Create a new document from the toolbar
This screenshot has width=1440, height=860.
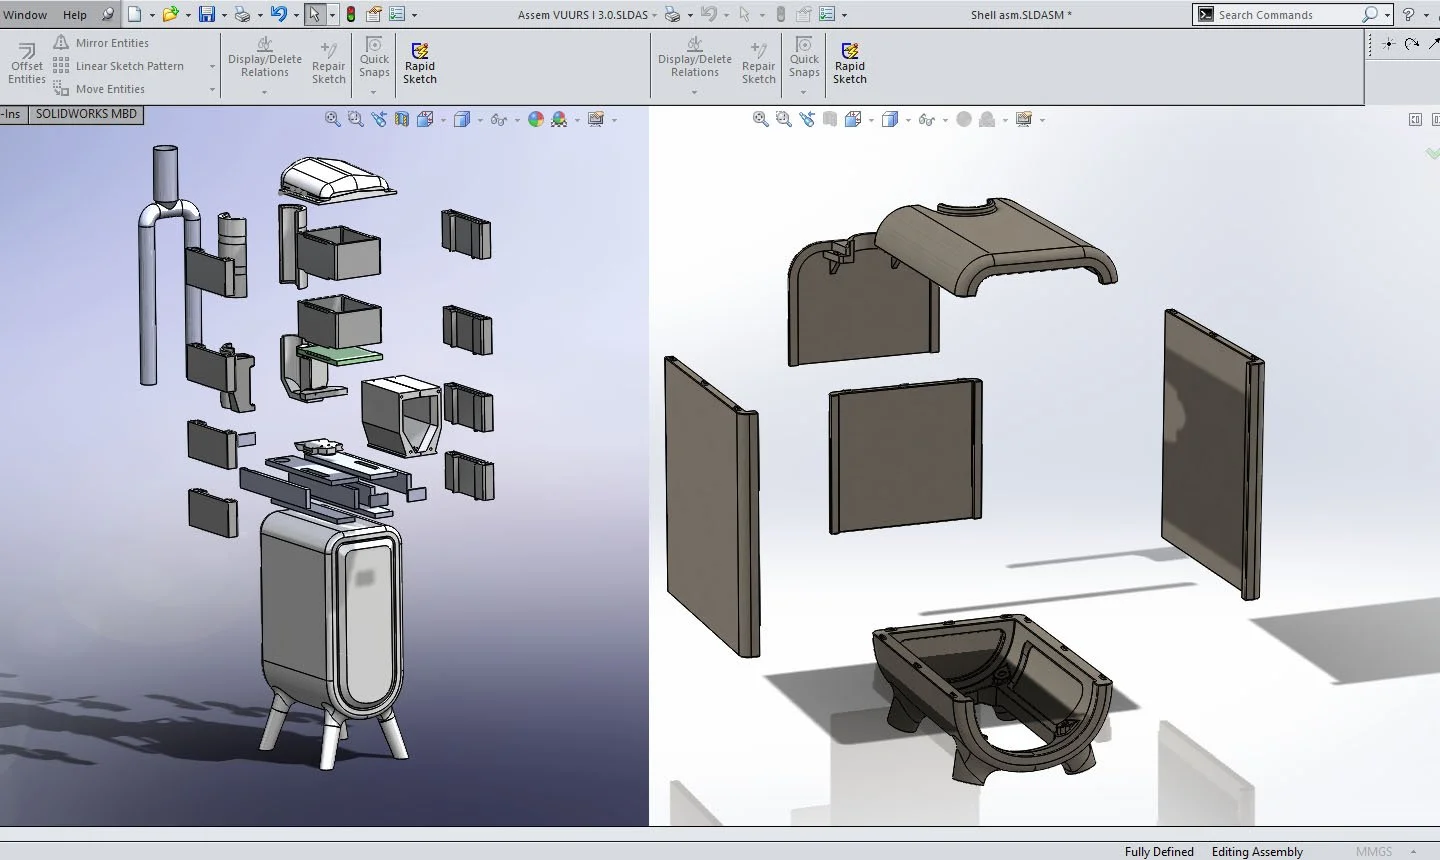135,14
